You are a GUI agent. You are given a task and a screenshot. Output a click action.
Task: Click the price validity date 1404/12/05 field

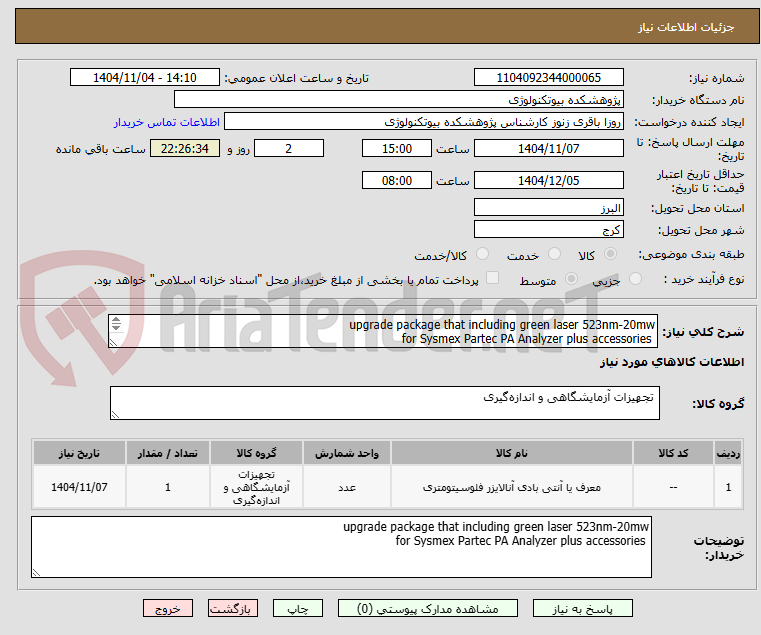(548, 180)
